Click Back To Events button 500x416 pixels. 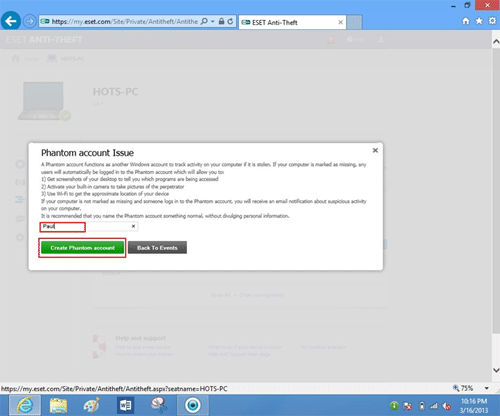(x=157, y=248)
